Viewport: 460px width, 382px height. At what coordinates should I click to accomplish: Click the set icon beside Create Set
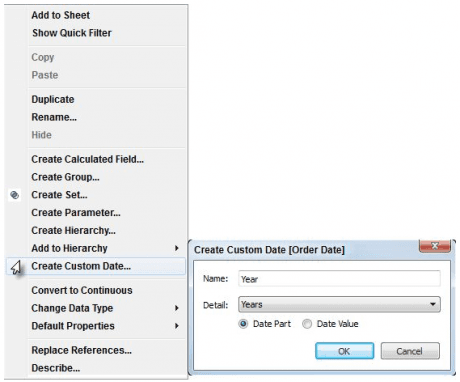point(14,195)
